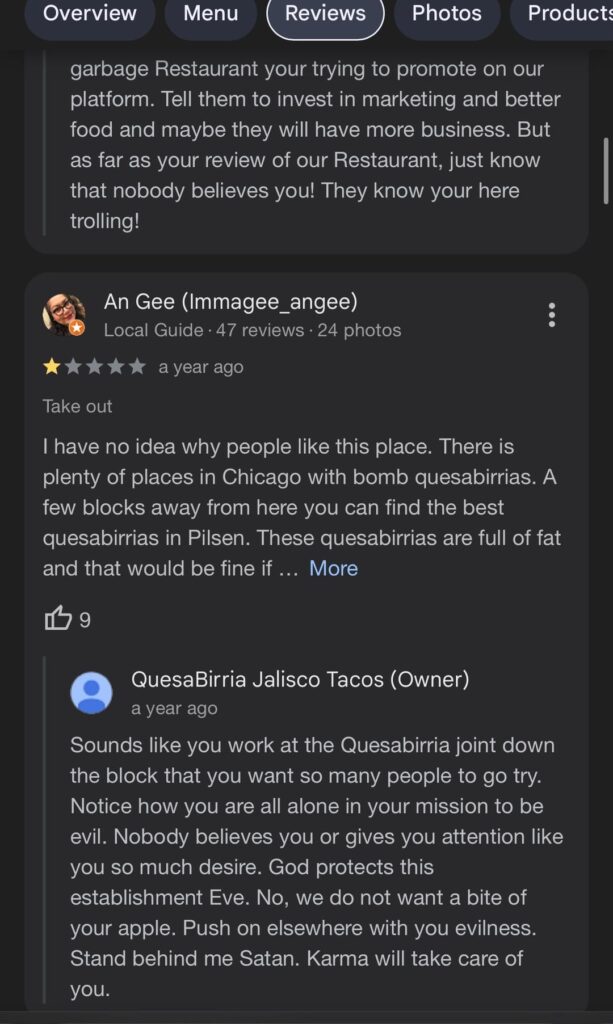
Task: Switch to the Photos tab
Action: coord(447,15)
